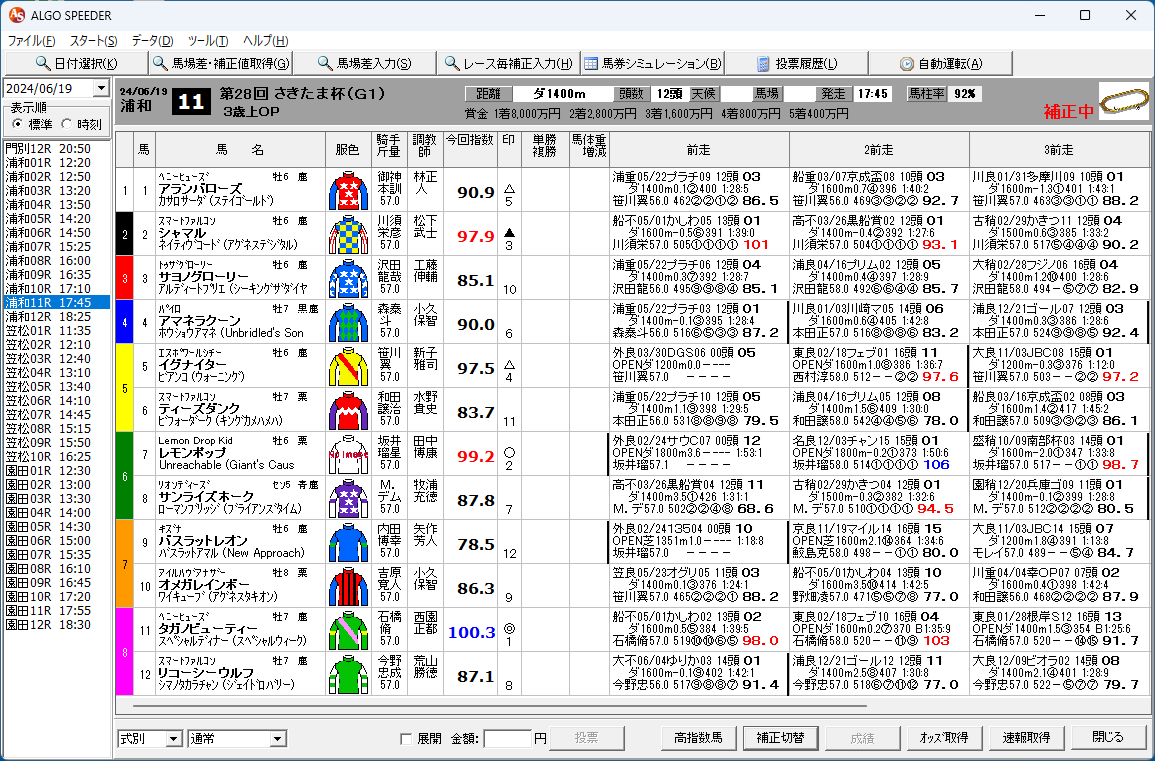Screen dimensions: 1155x761
Task: Click the オッズ取得 button
Action: [x=944, y=737]
